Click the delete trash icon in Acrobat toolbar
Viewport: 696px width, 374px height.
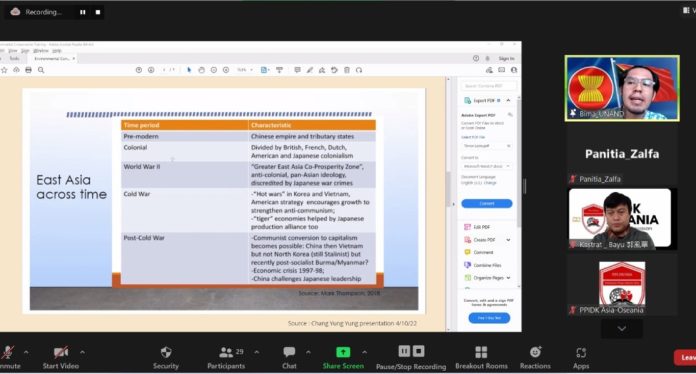[x=347, y=70]
